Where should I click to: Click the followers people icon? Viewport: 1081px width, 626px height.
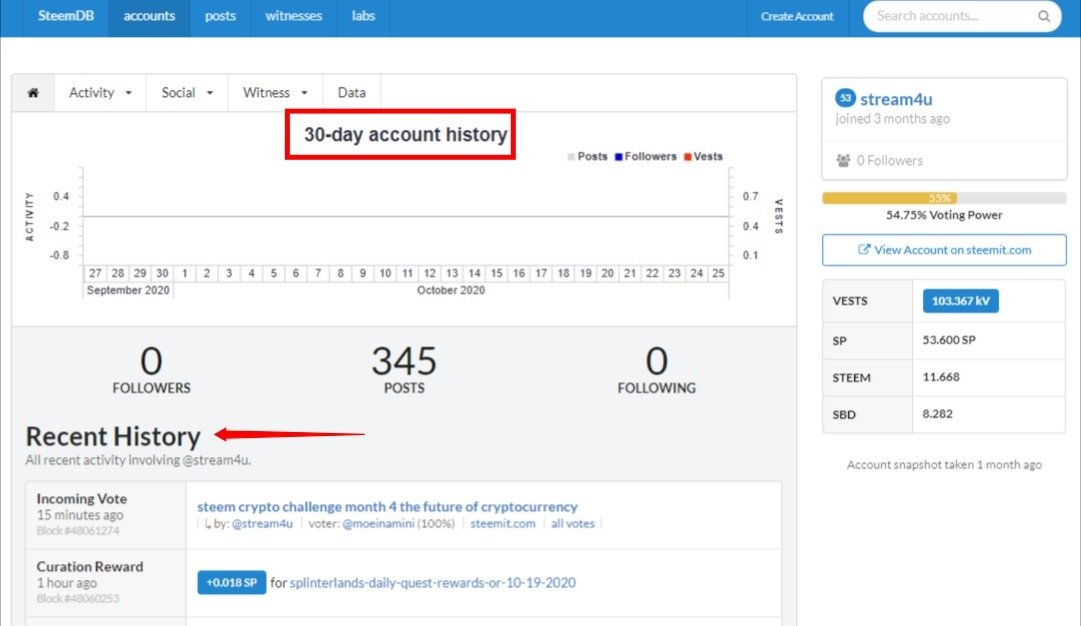tap(843, 161)
